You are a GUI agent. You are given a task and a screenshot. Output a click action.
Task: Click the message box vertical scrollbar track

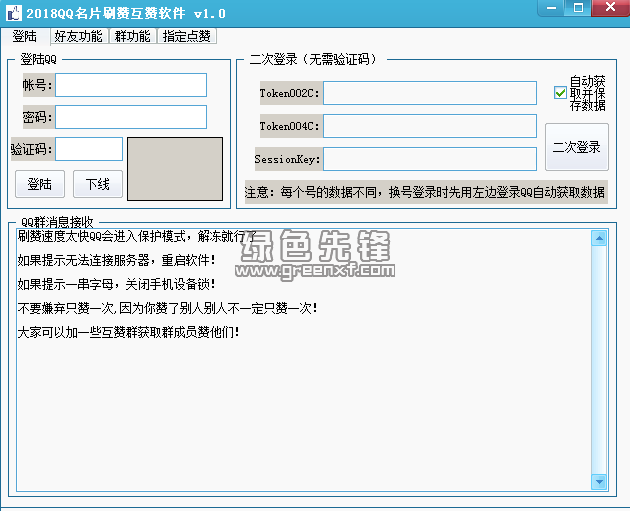coord(599,360)
